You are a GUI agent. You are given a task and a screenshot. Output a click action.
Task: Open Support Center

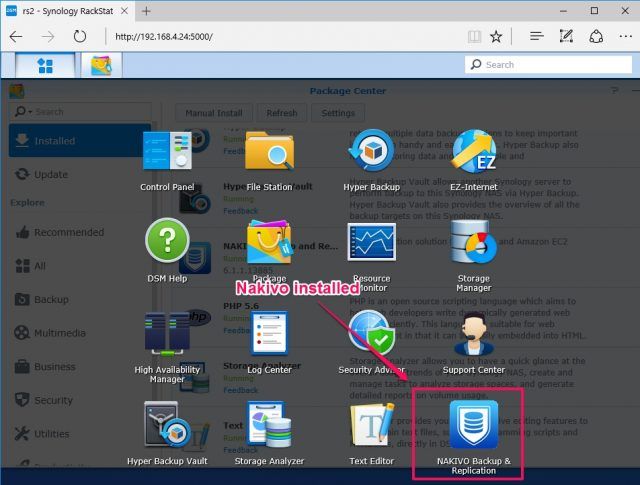click(x=473, y=333)
